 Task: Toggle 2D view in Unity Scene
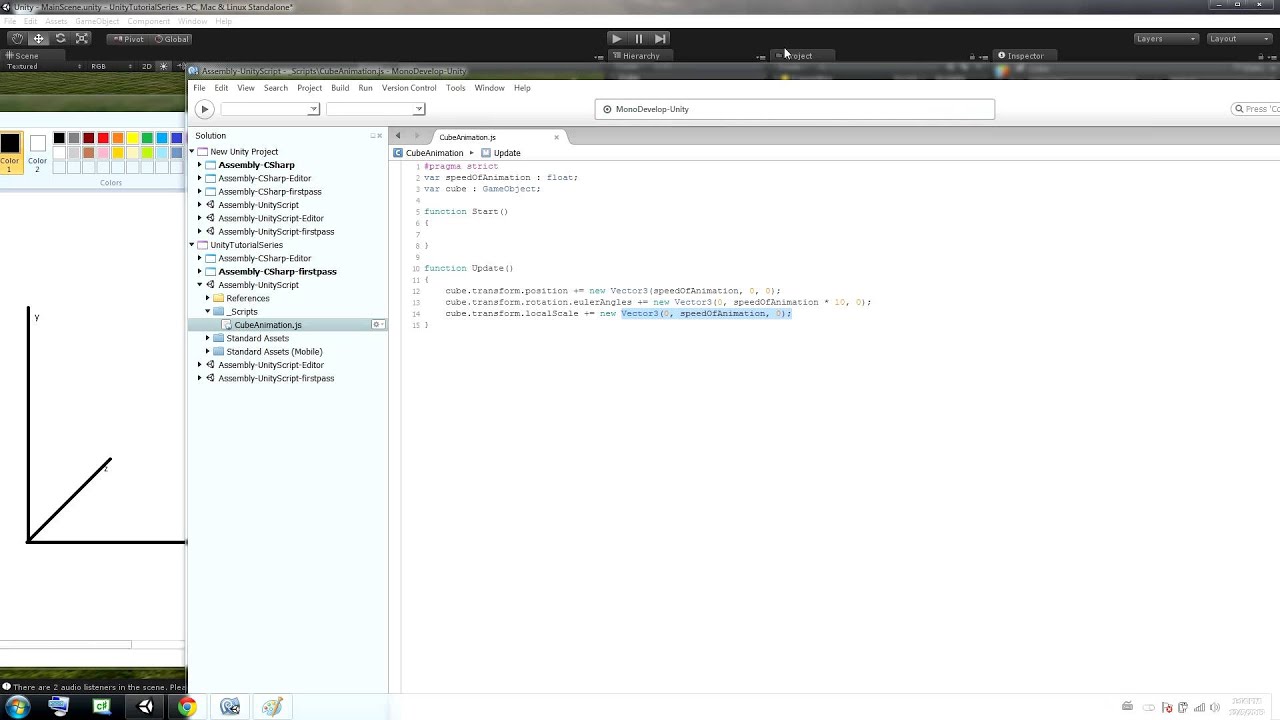pyautogui.click(x=146, y=66)
